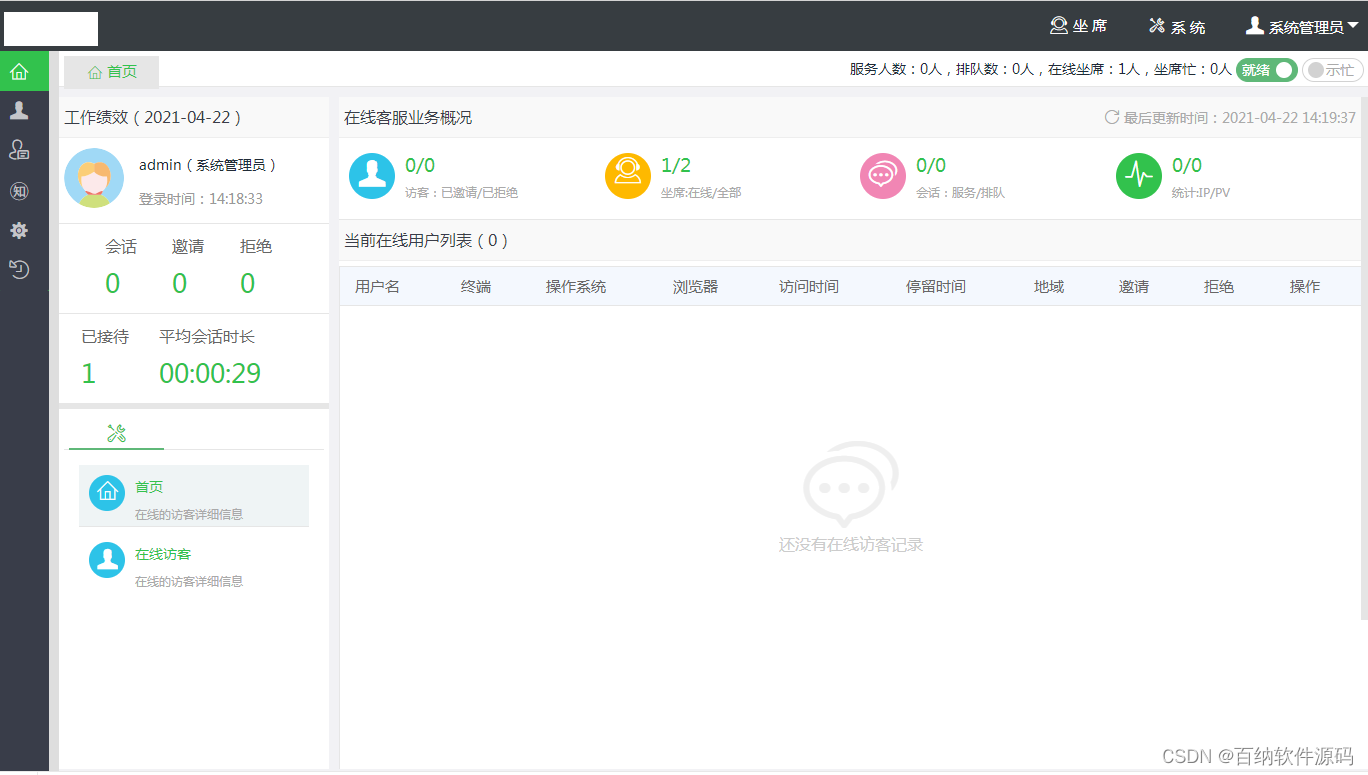Click the 在线客服业务概况 heading
The image size is (1368, 775).
point(408,118)
